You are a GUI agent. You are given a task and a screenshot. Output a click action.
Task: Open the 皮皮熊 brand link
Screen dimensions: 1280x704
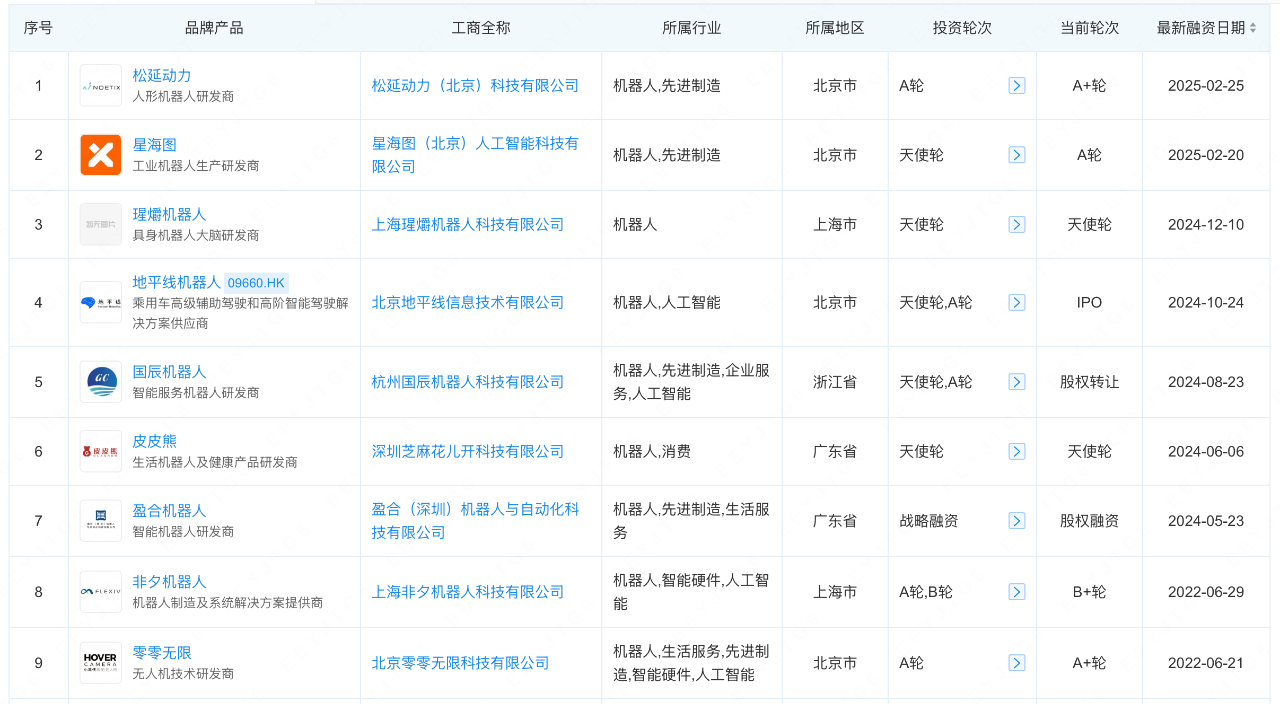155,441
